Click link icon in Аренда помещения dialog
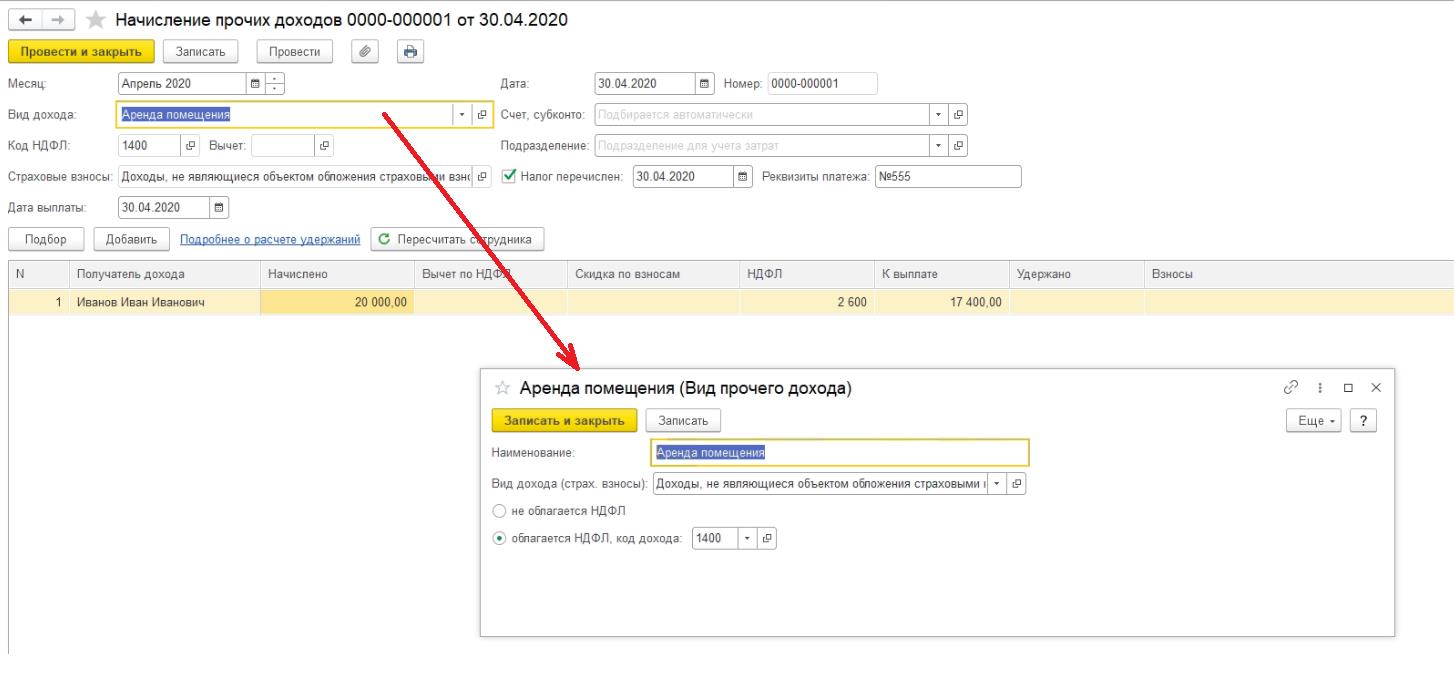Viewport: 1454px width, 691px height. point(1291,388)
